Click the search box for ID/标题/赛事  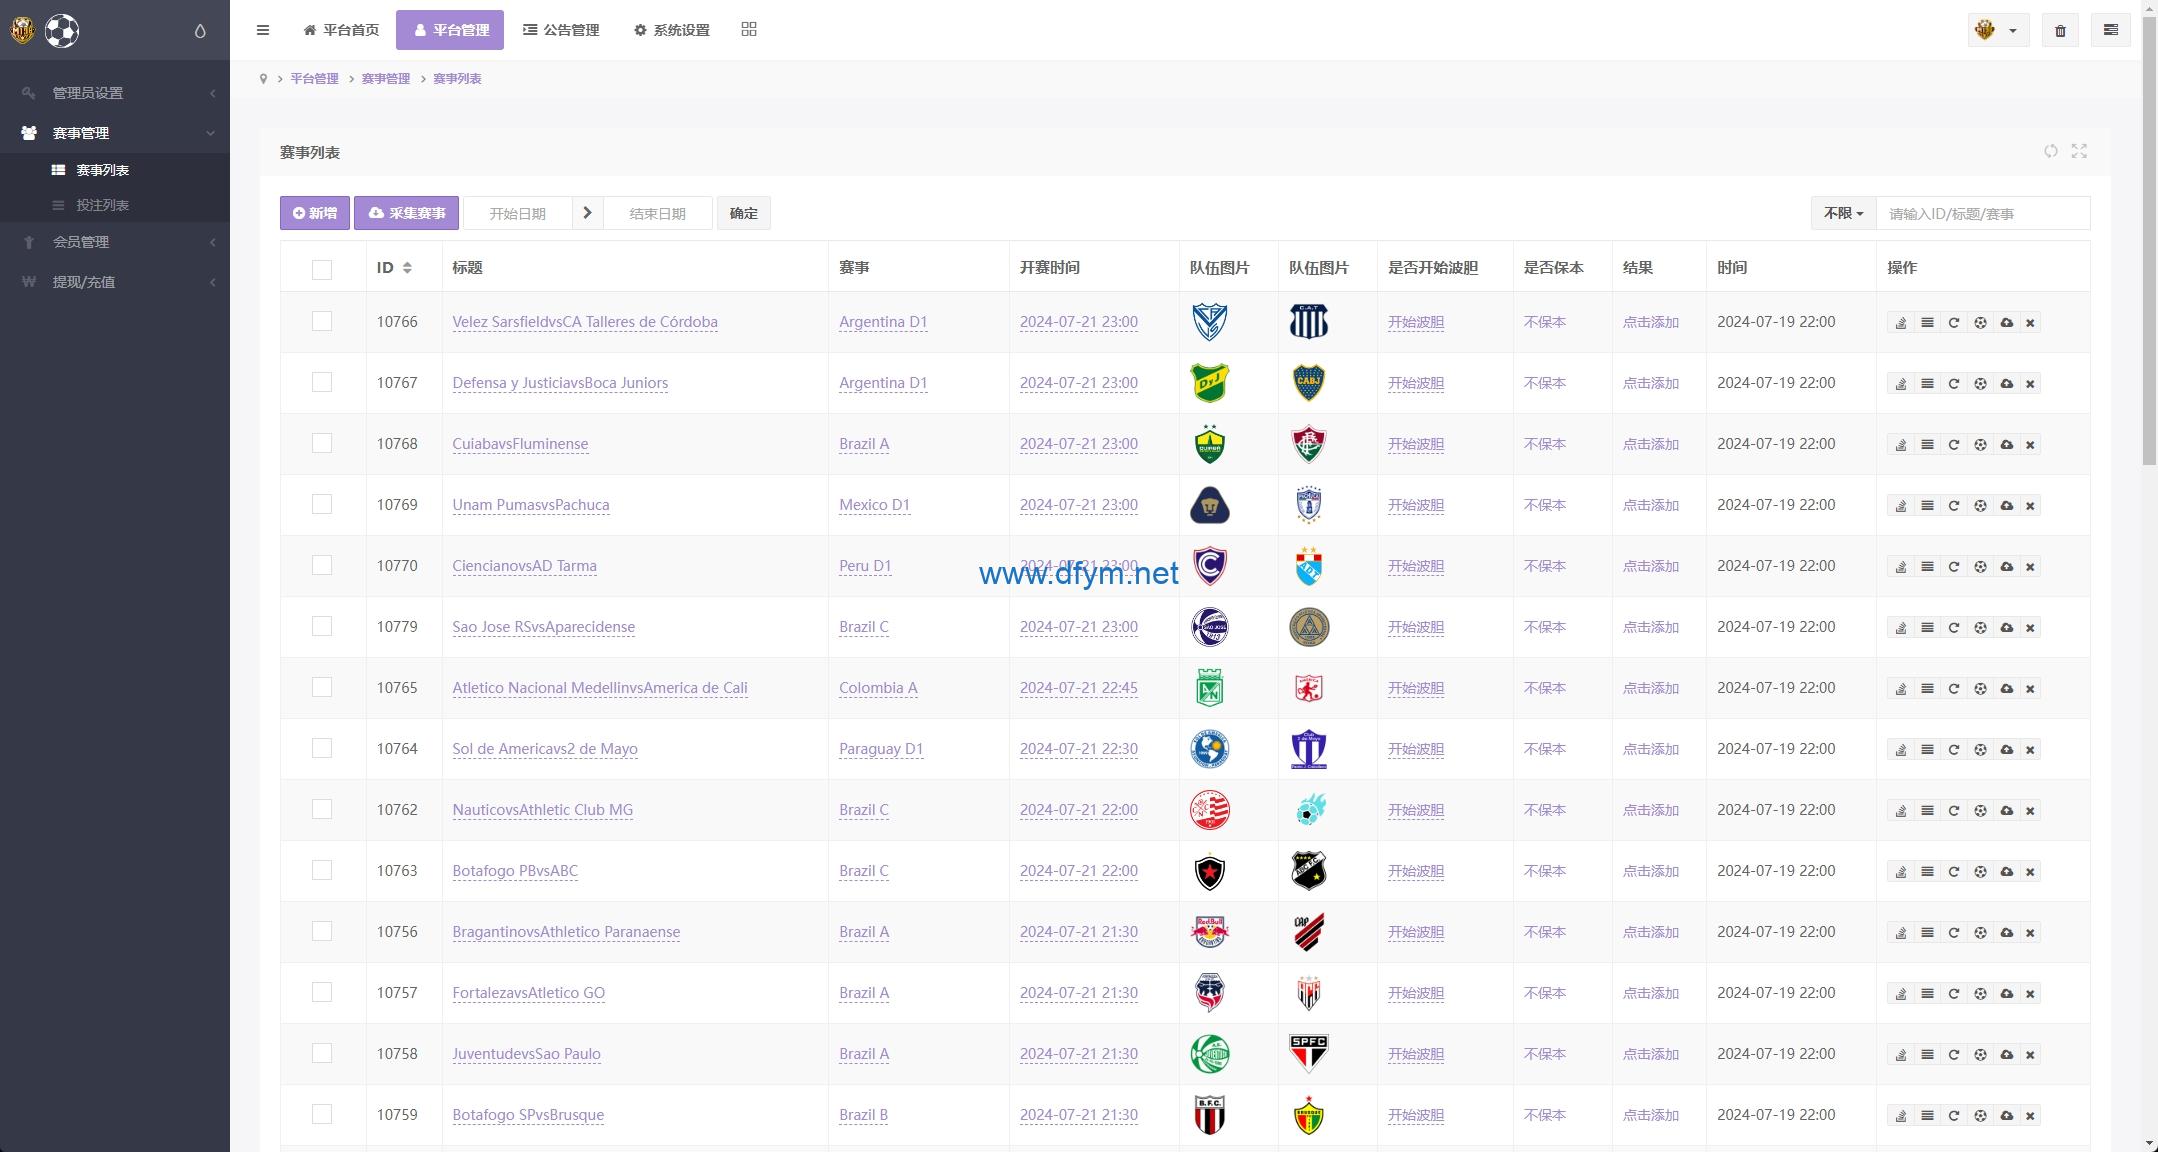pyautogui.click(x=1983, y=213)
